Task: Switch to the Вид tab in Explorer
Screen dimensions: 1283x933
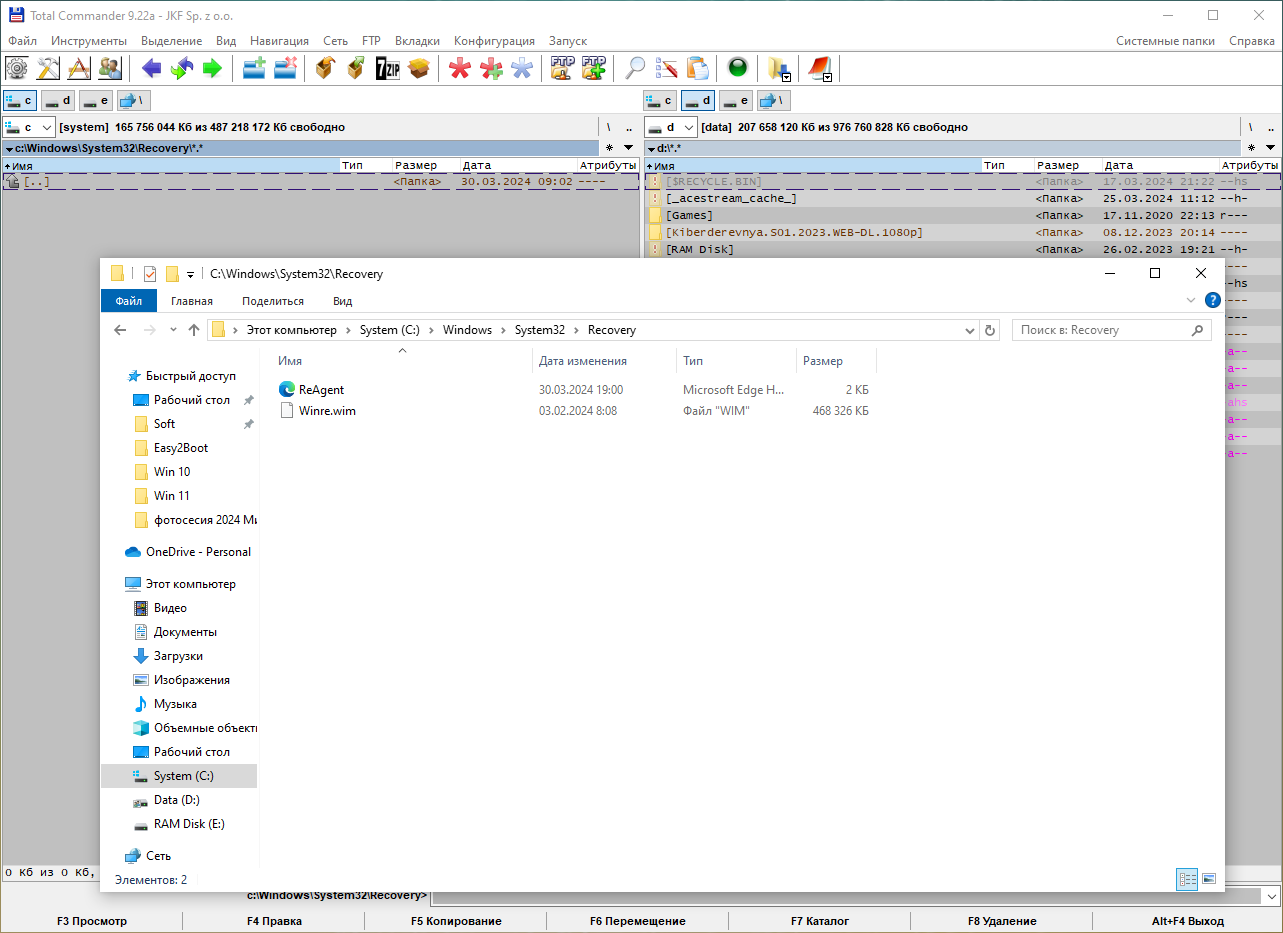Action: tap(342, 301)
